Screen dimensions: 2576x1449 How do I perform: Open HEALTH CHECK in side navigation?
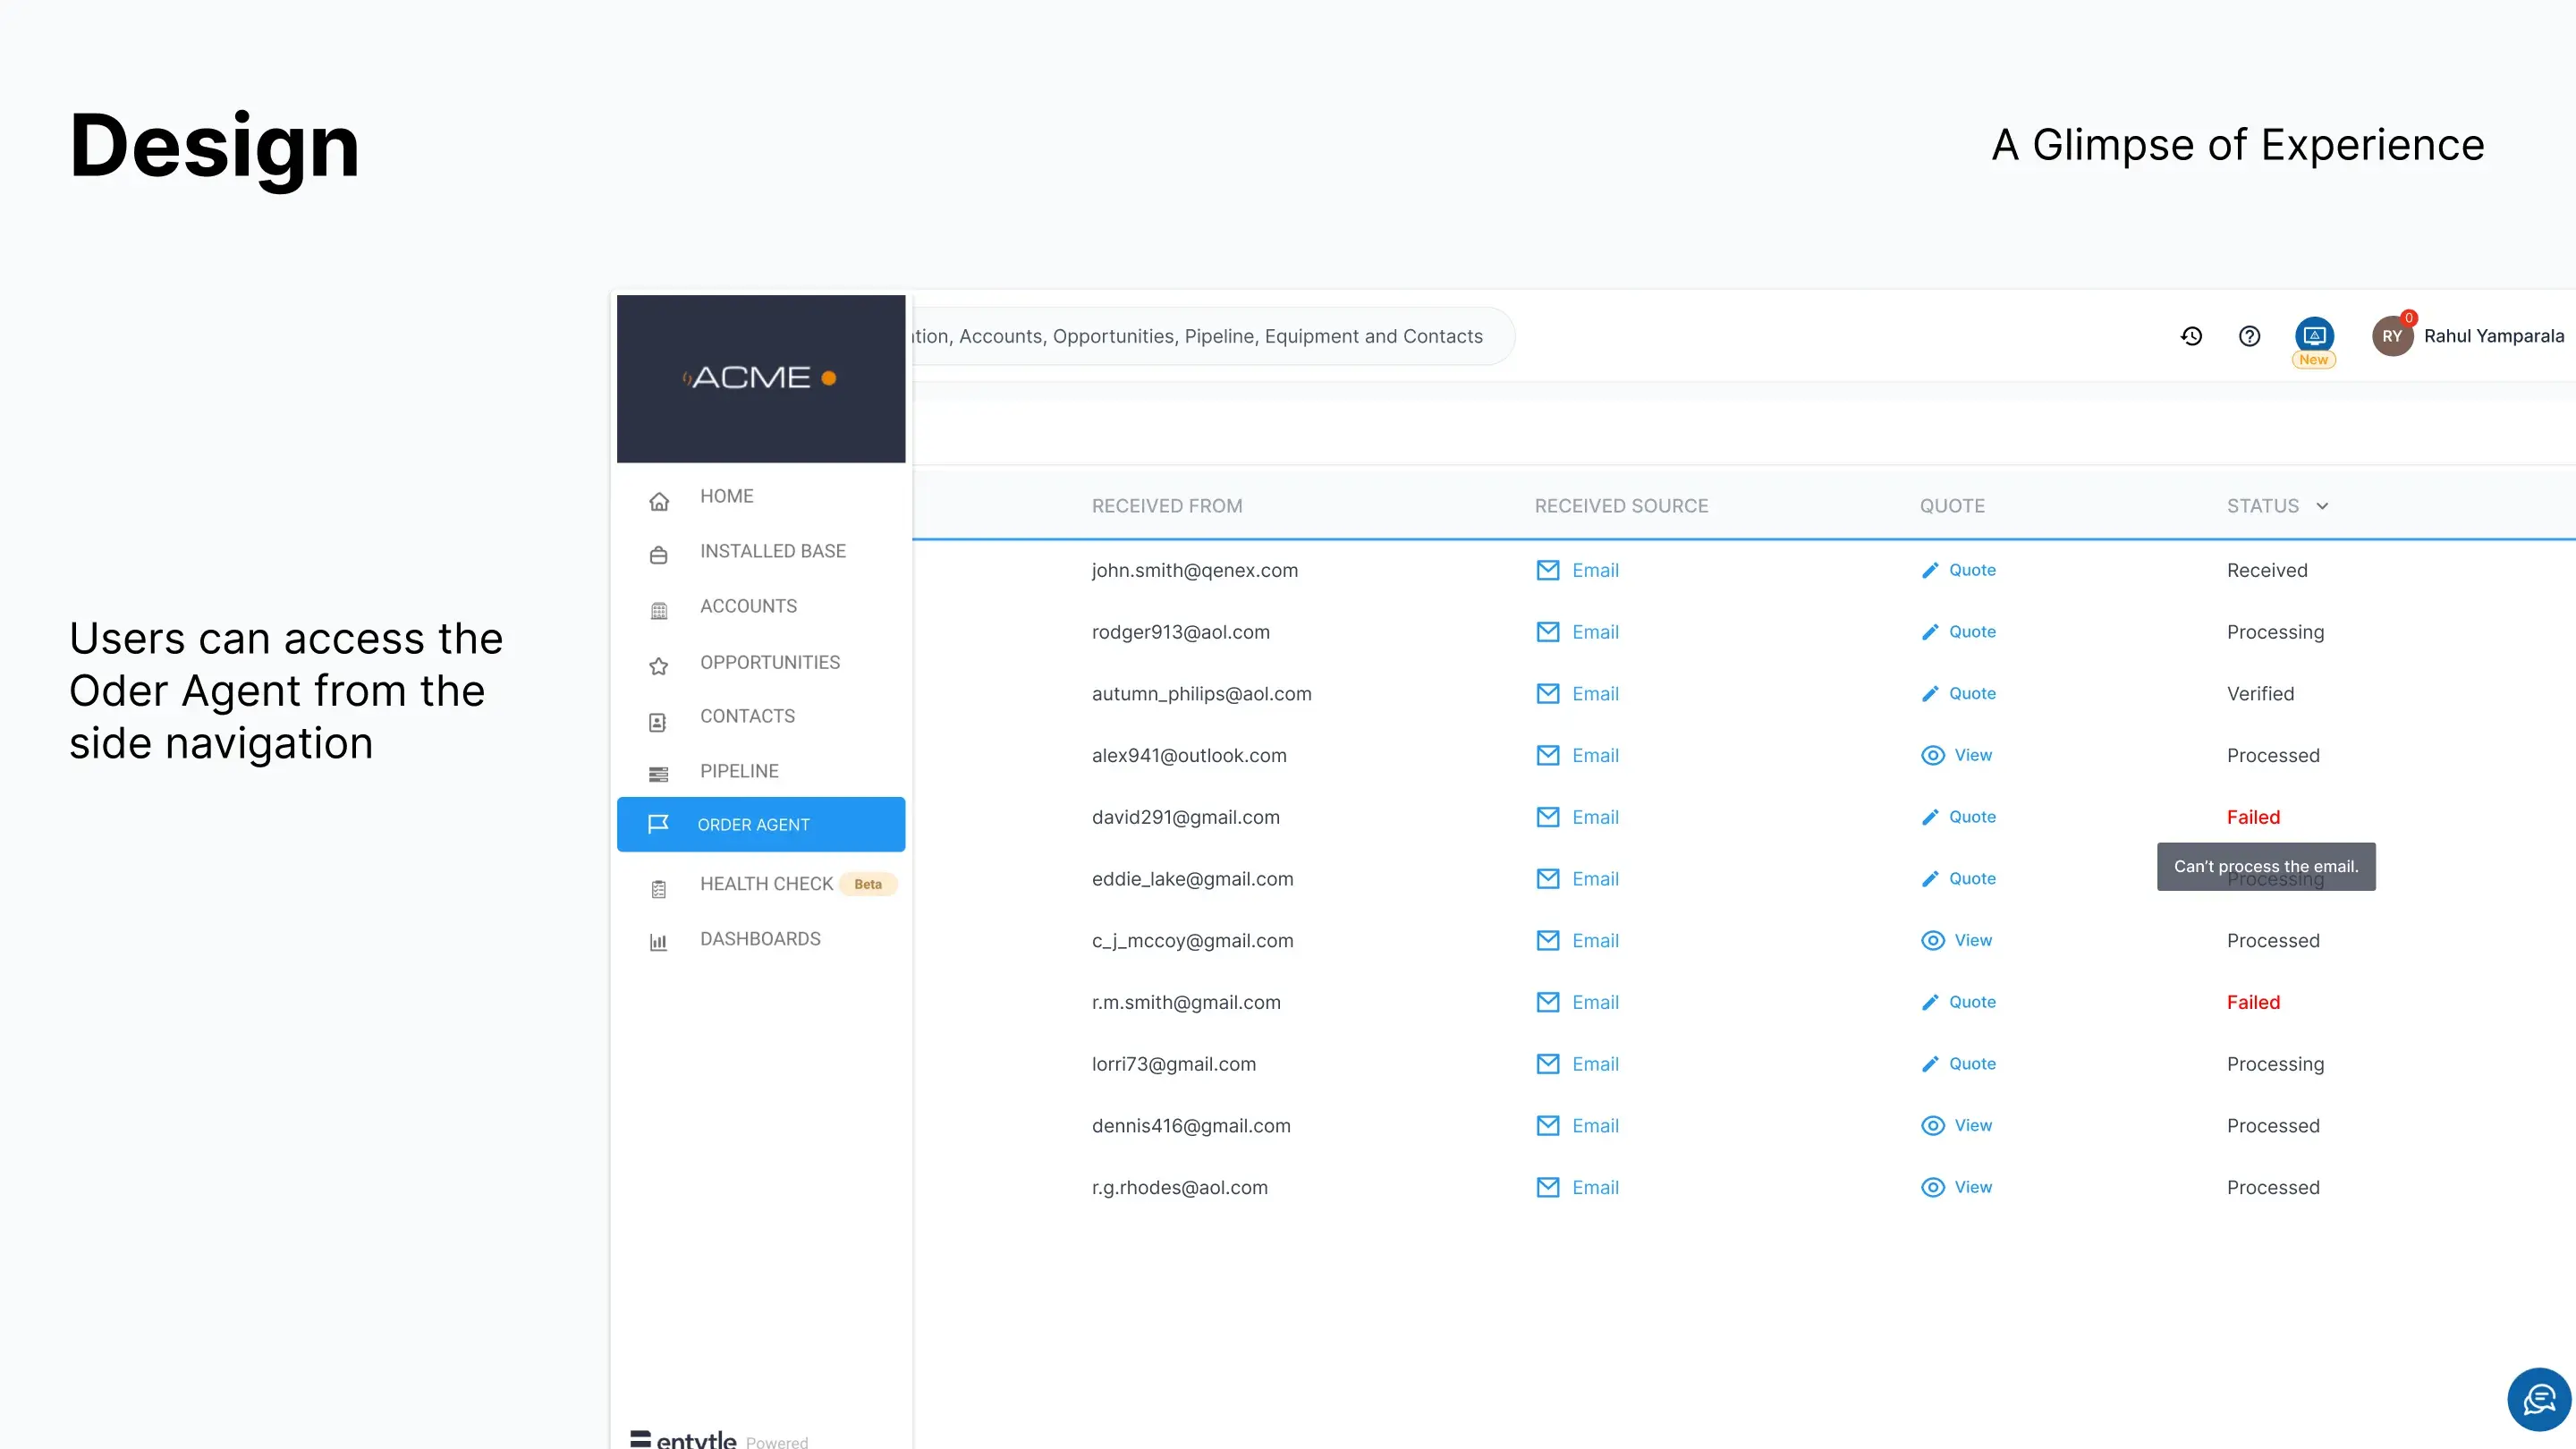point(766,884)
